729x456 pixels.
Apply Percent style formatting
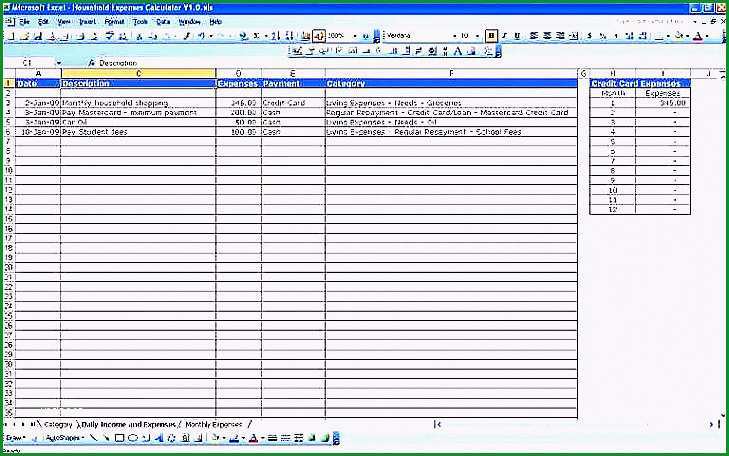(603, 36)
